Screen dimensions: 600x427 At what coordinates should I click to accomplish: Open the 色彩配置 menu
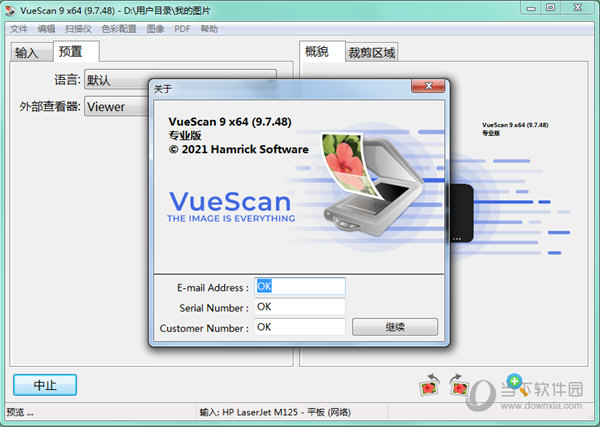click(119, 29)
